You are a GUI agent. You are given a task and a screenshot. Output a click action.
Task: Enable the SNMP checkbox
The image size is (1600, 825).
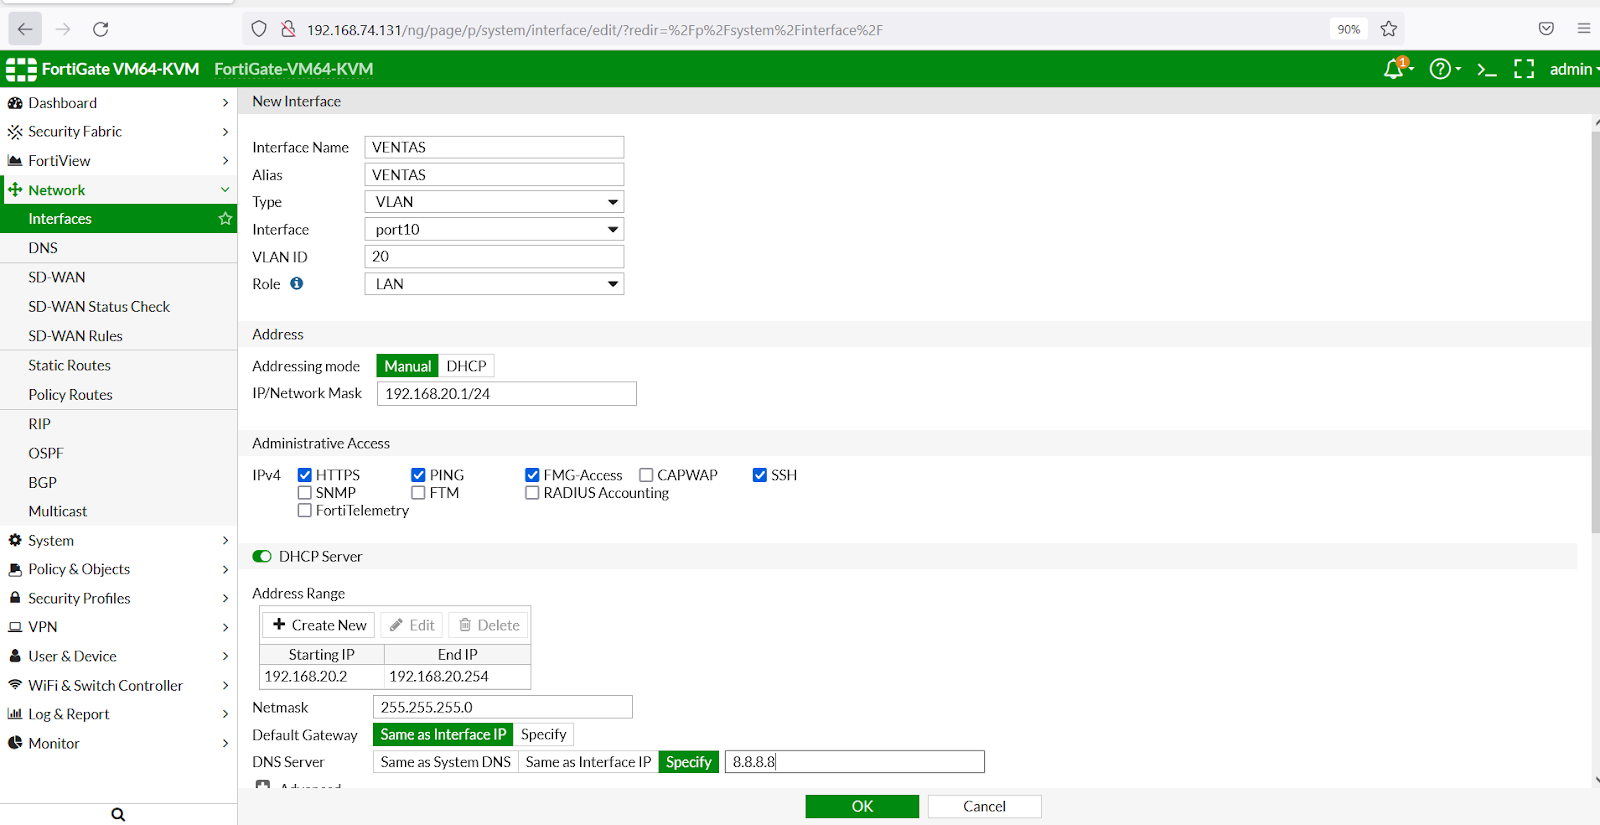[305, 493]
